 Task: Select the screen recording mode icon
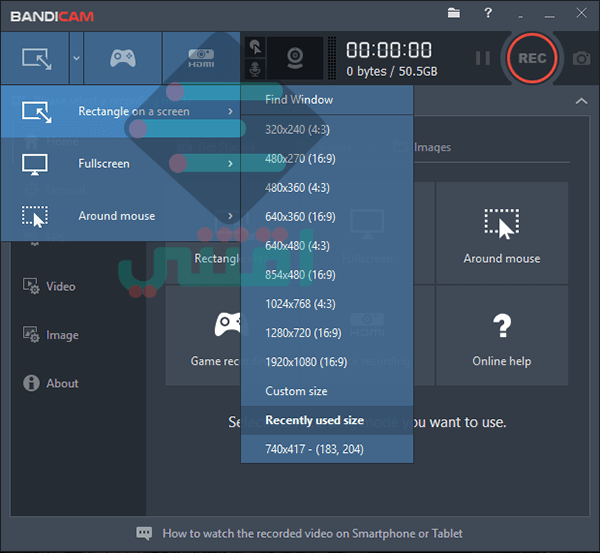(x=35, y=58)
